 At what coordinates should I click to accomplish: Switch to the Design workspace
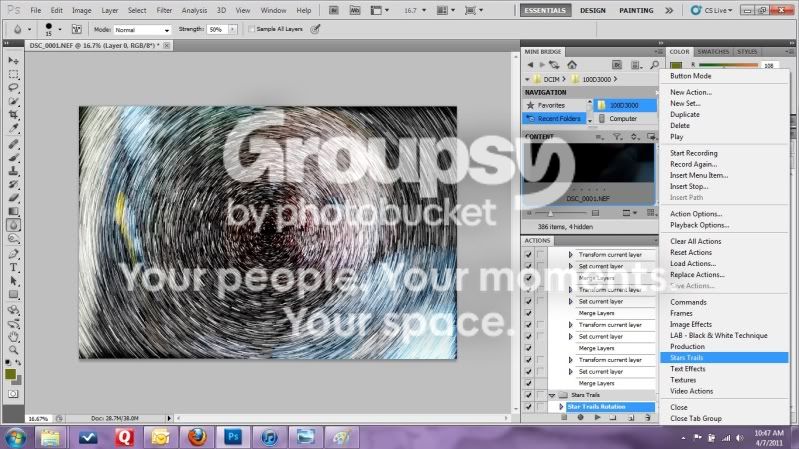593,10
